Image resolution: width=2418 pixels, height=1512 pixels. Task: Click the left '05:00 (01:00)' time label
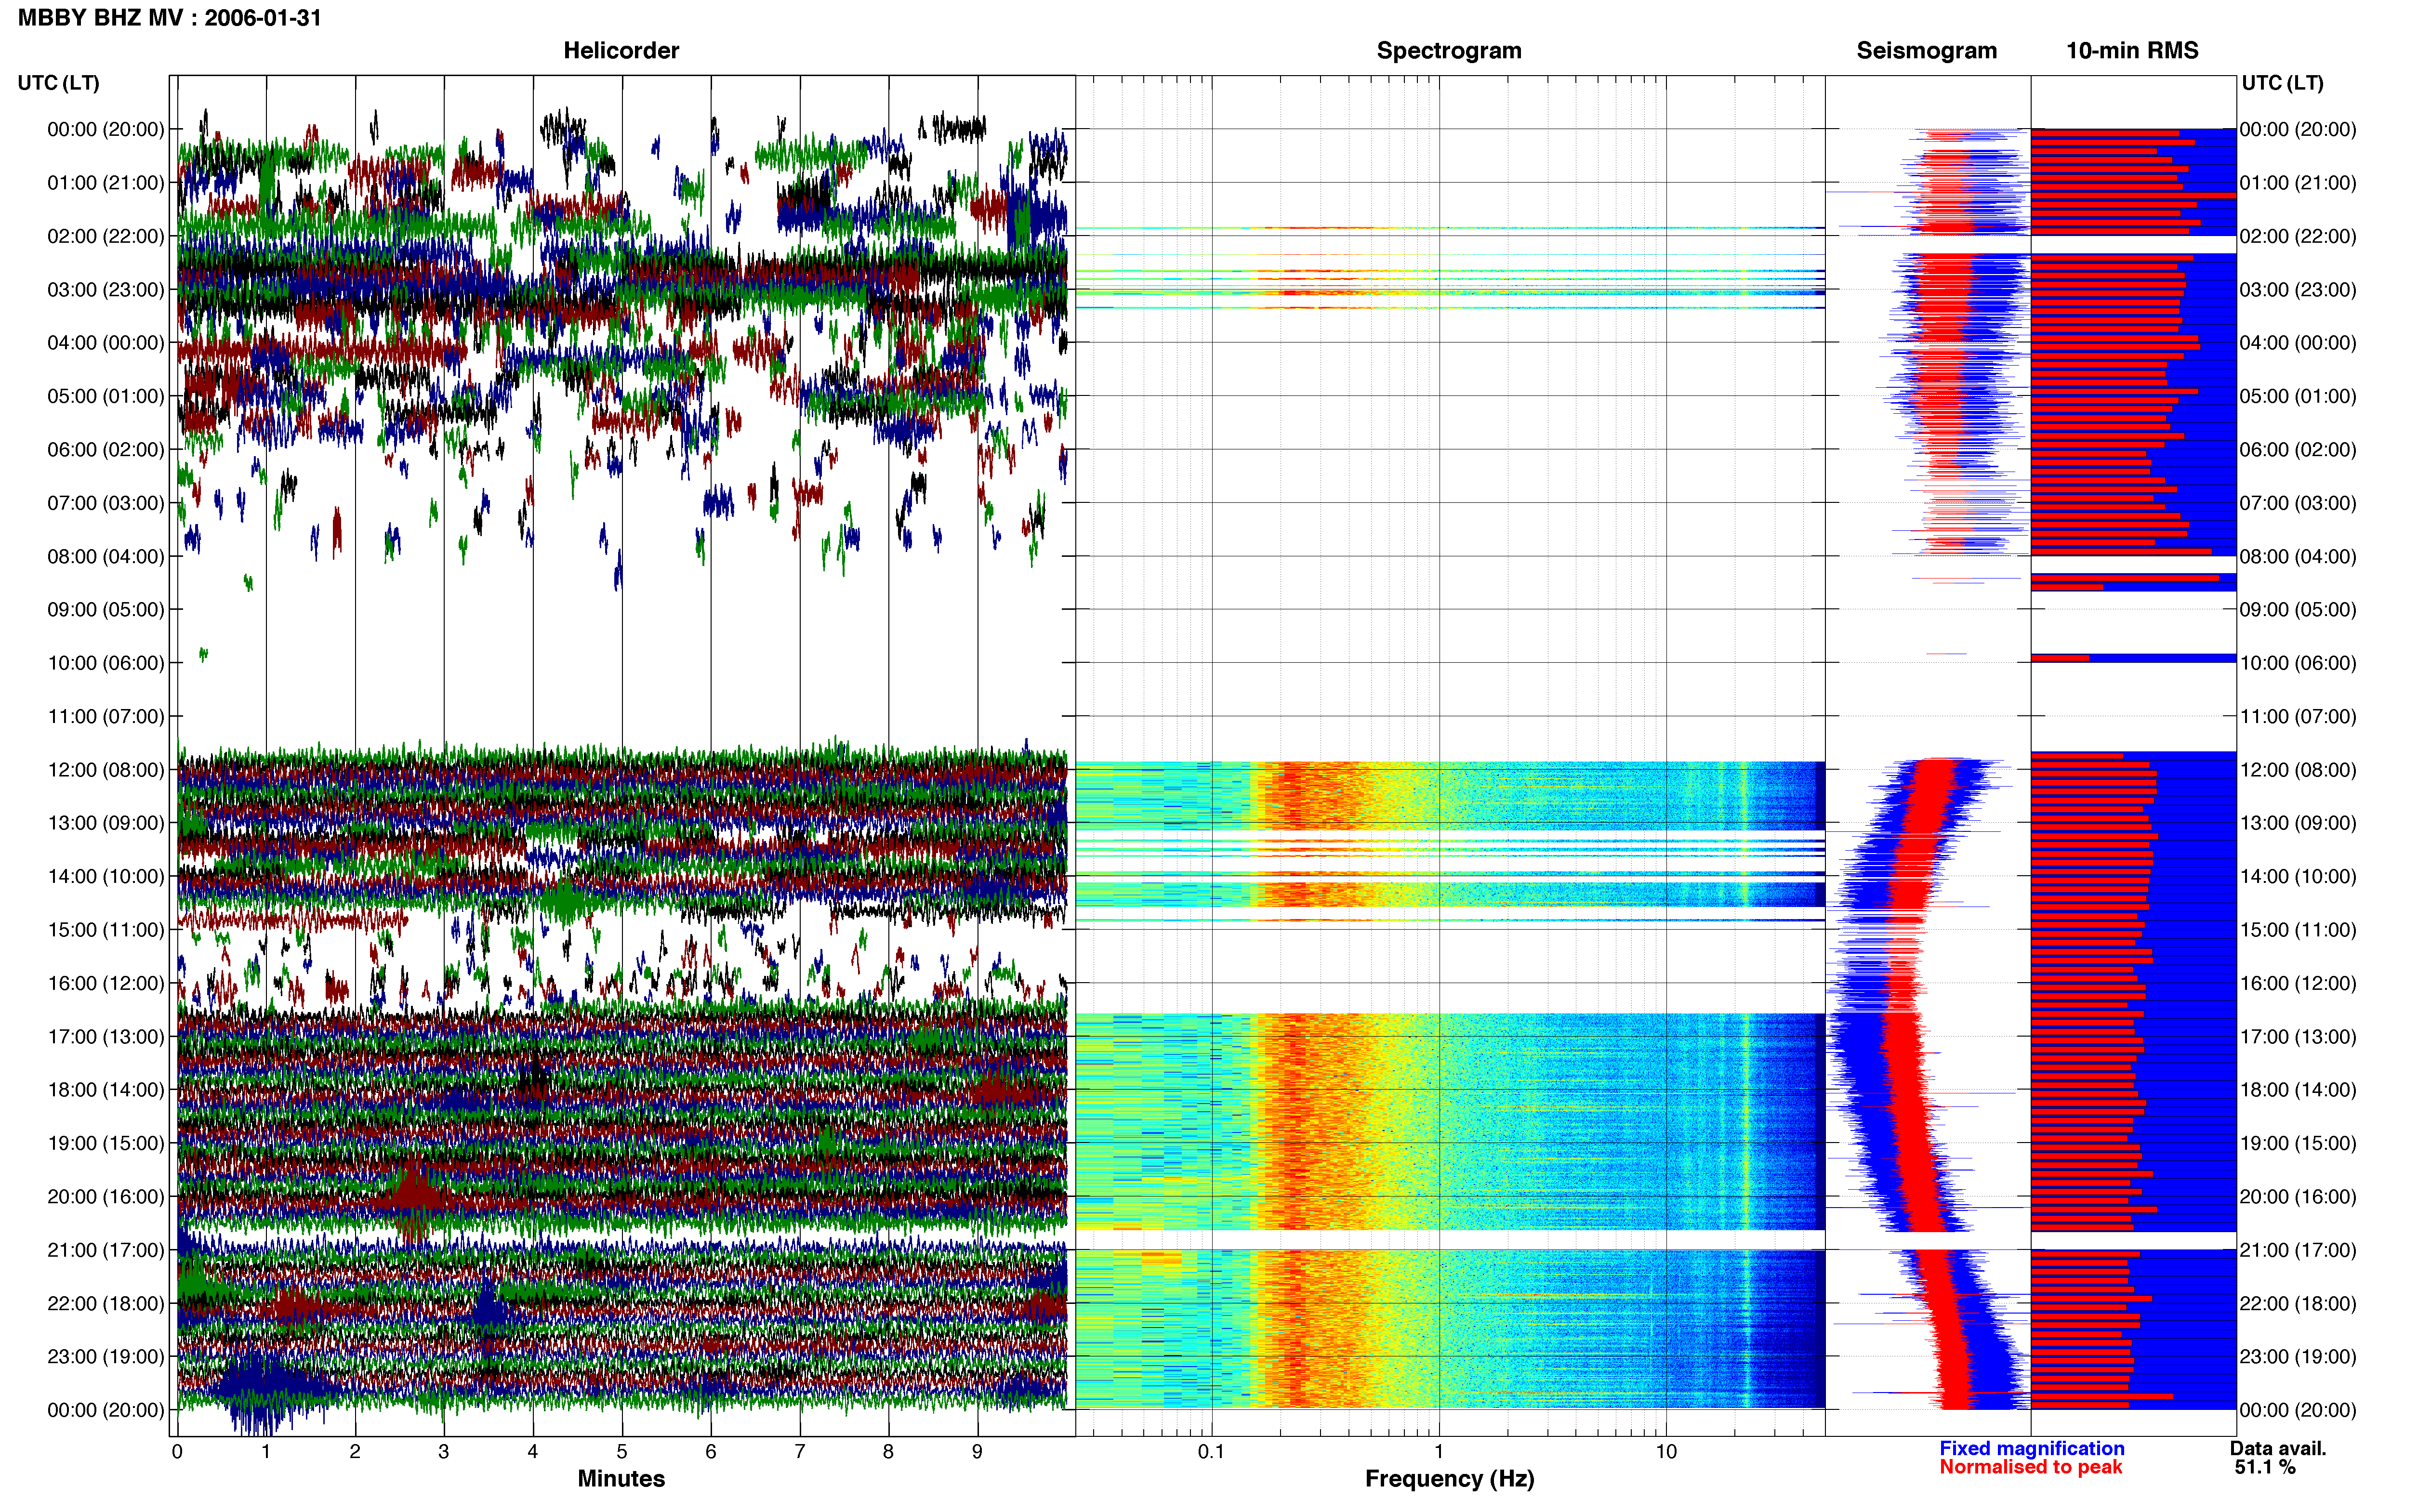tap(106, 396)
